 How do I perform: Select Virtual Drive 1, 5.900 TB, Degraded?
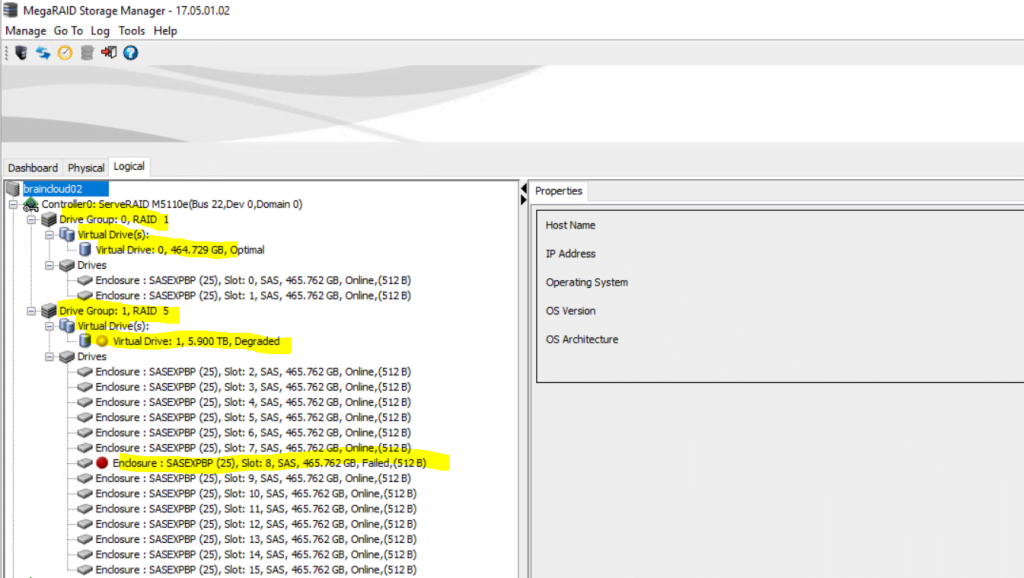click(x=196, y=341)
